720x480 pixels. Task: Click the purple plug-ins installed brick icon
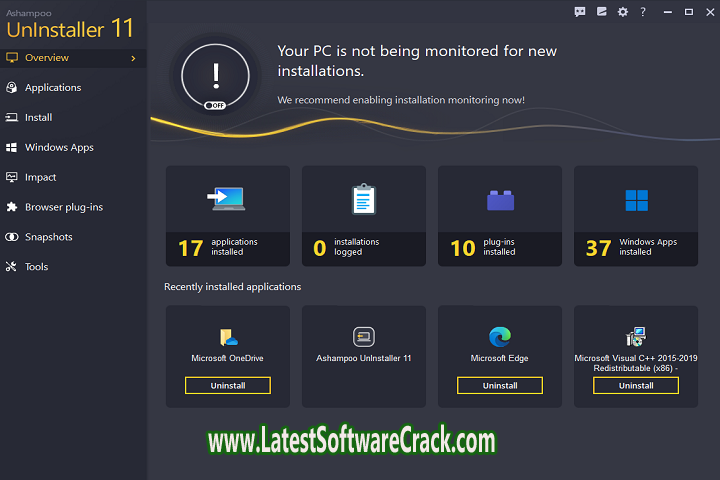500,200
